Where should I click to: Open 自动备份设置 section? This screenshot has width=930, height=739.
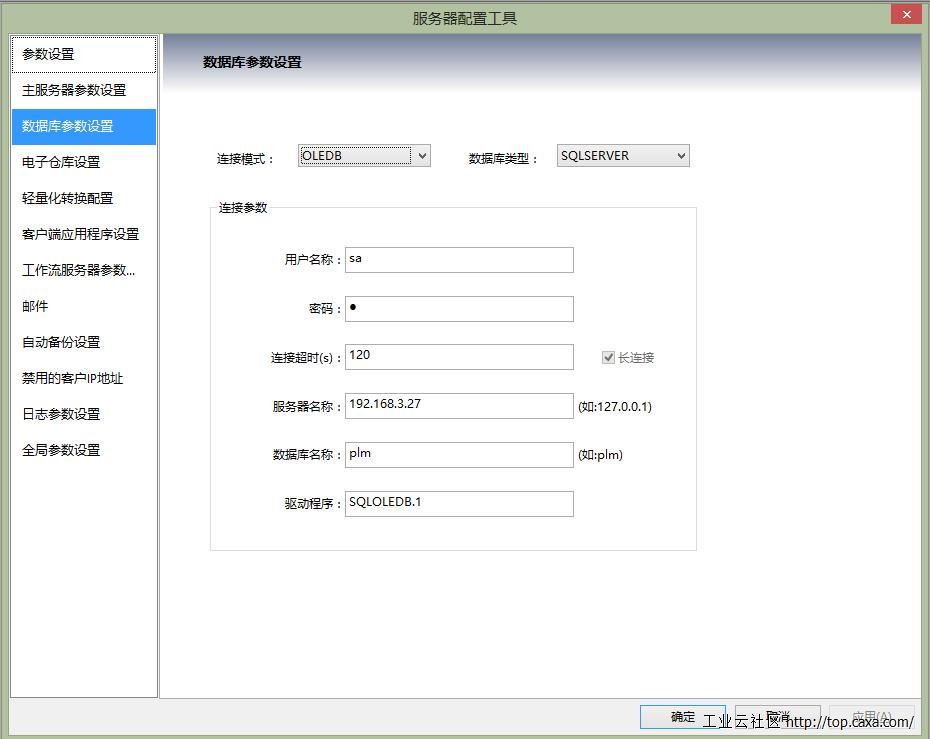pos(84,342)
